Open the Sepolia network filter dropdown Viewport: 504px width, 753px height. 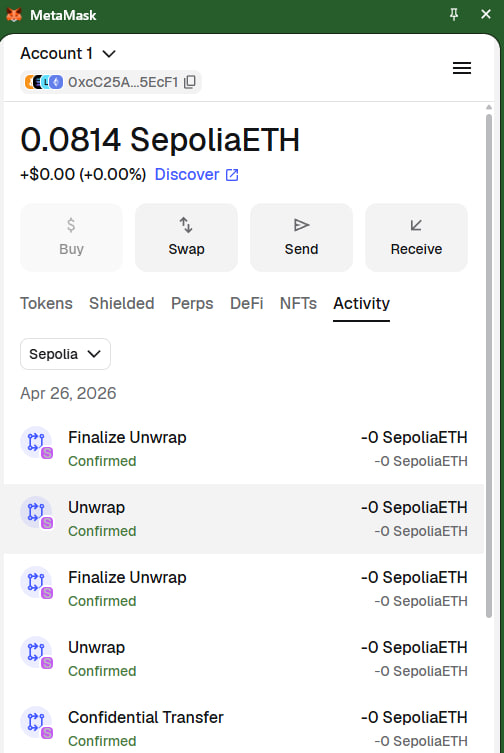click(65, 354)
